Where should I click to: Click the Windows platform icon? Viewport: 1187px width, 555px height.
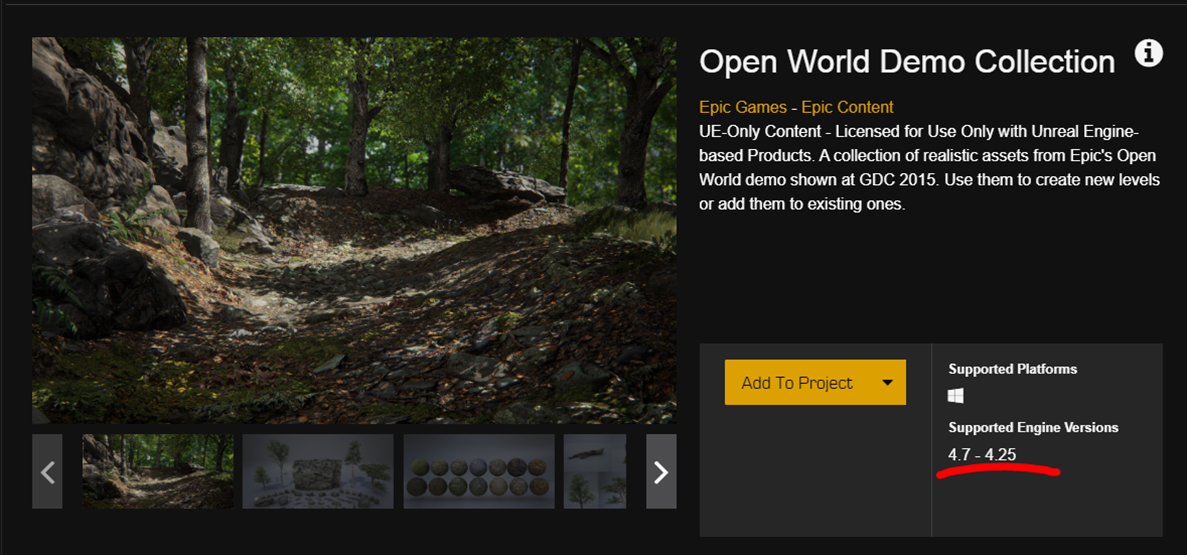click(955, 396)
